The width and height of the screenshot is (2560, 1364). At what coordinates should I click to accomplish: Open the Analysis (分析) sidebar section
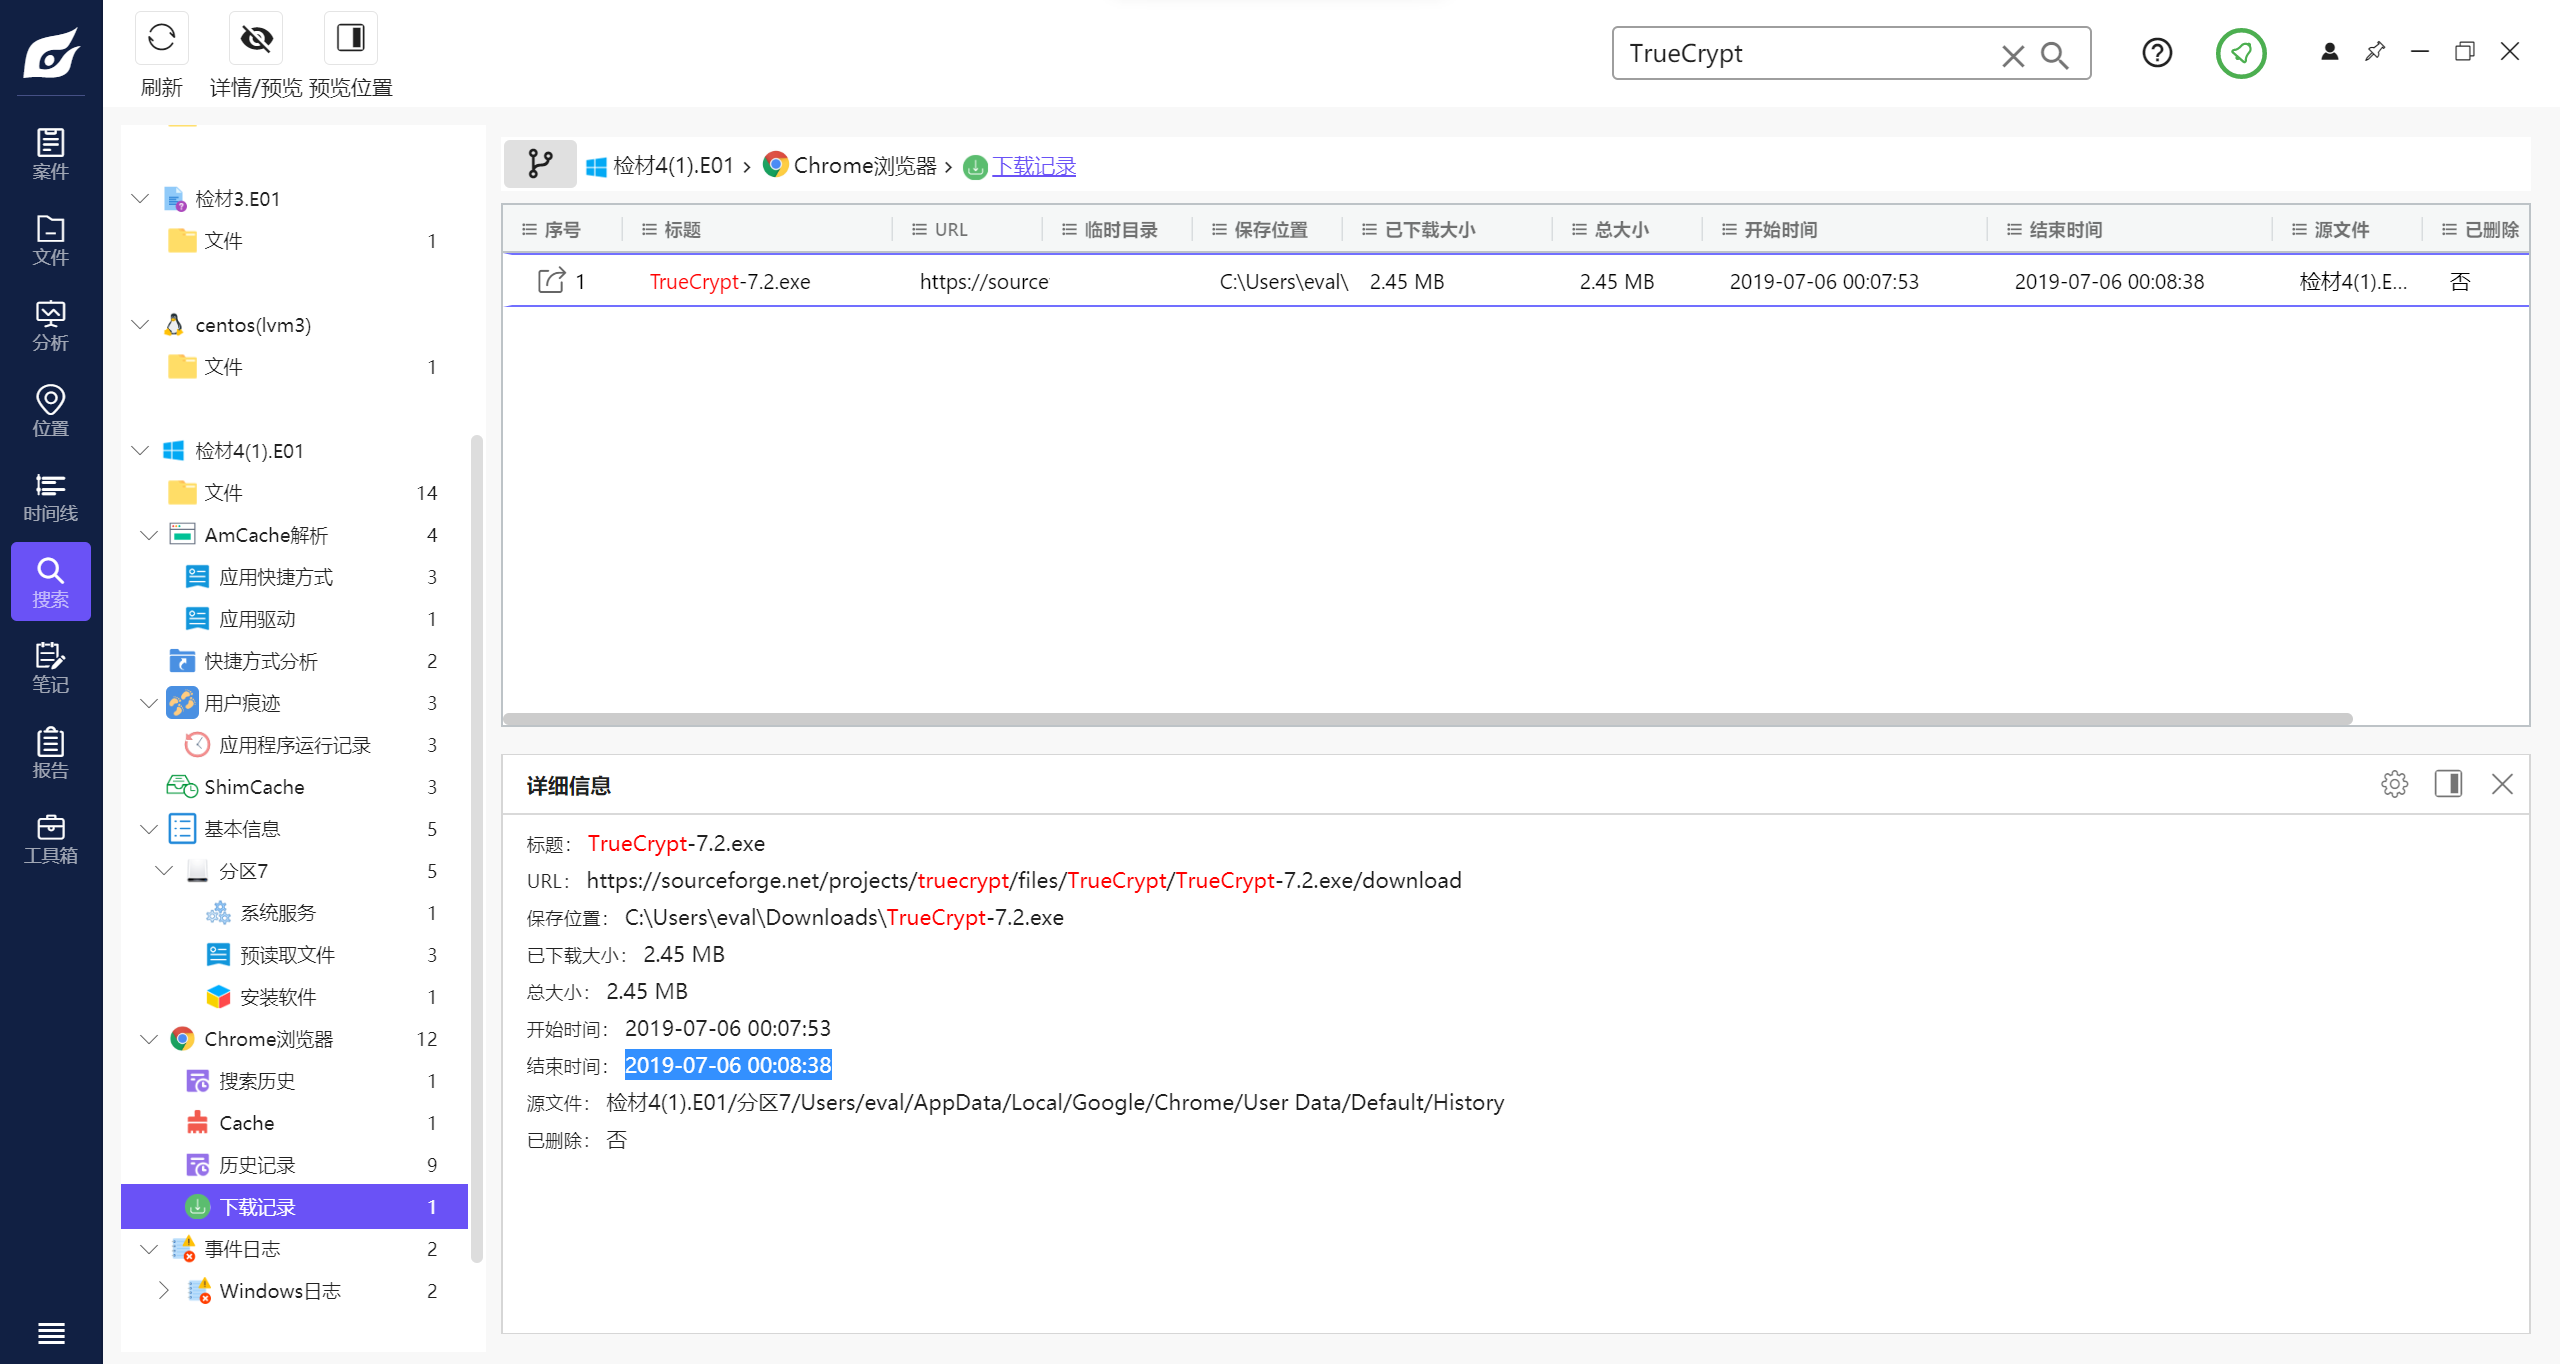pyautogui.click(x=50, y=326)
